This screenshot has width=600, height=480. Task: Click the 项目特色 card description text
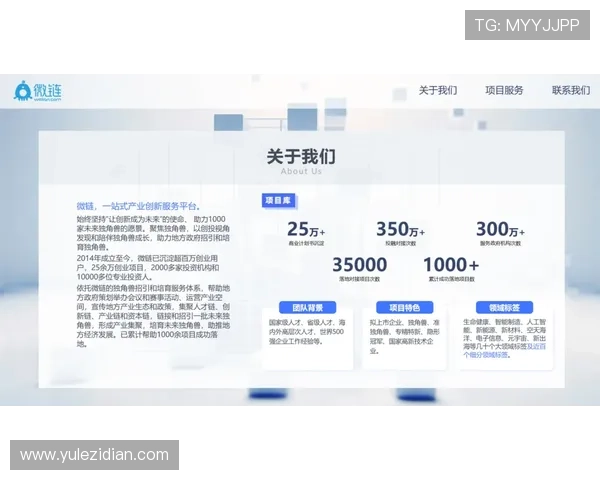click(404, 336)
